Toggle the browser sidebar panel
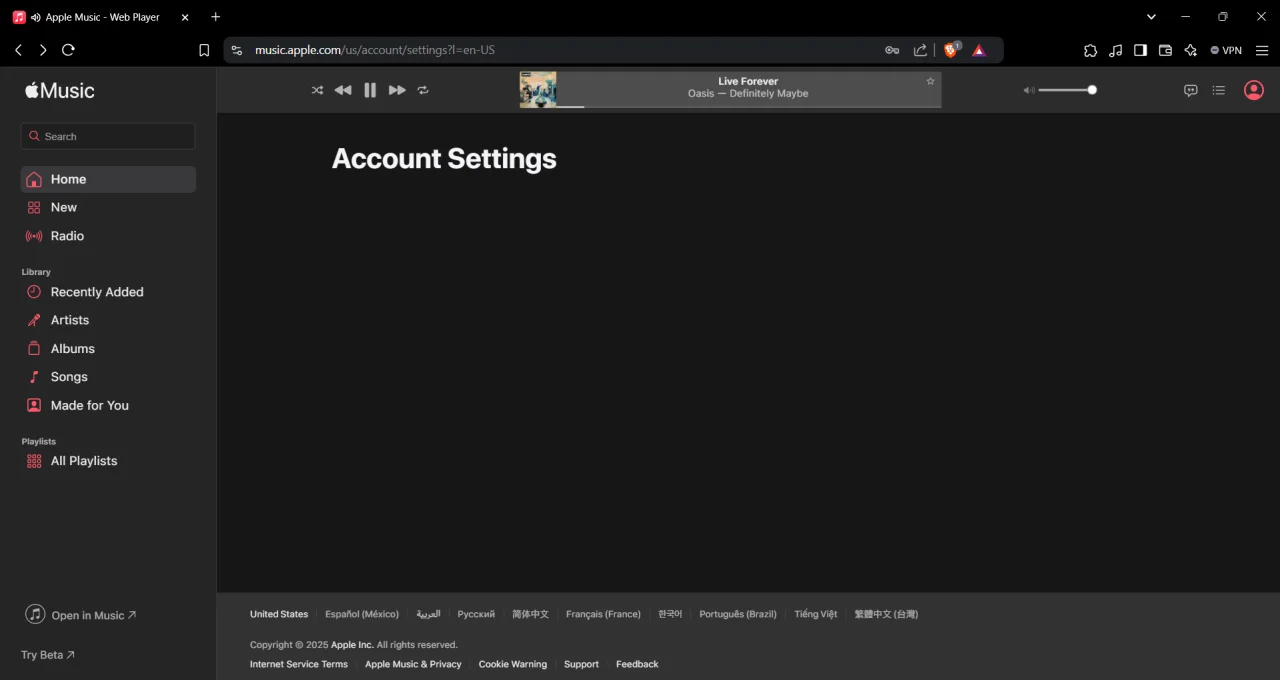The width and height of the screenshot is (1280, 680). coord(1140,50)
